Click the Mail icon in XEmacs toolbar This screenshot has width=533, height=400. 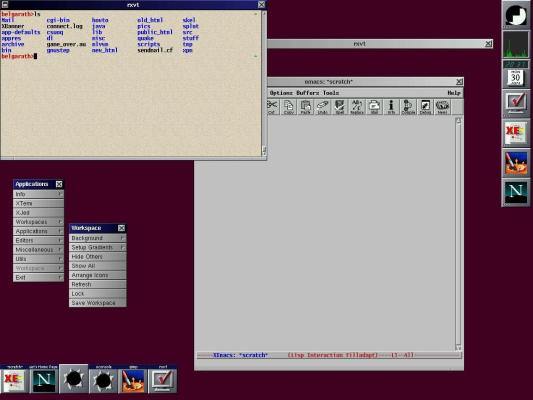[x=374, y=107]
